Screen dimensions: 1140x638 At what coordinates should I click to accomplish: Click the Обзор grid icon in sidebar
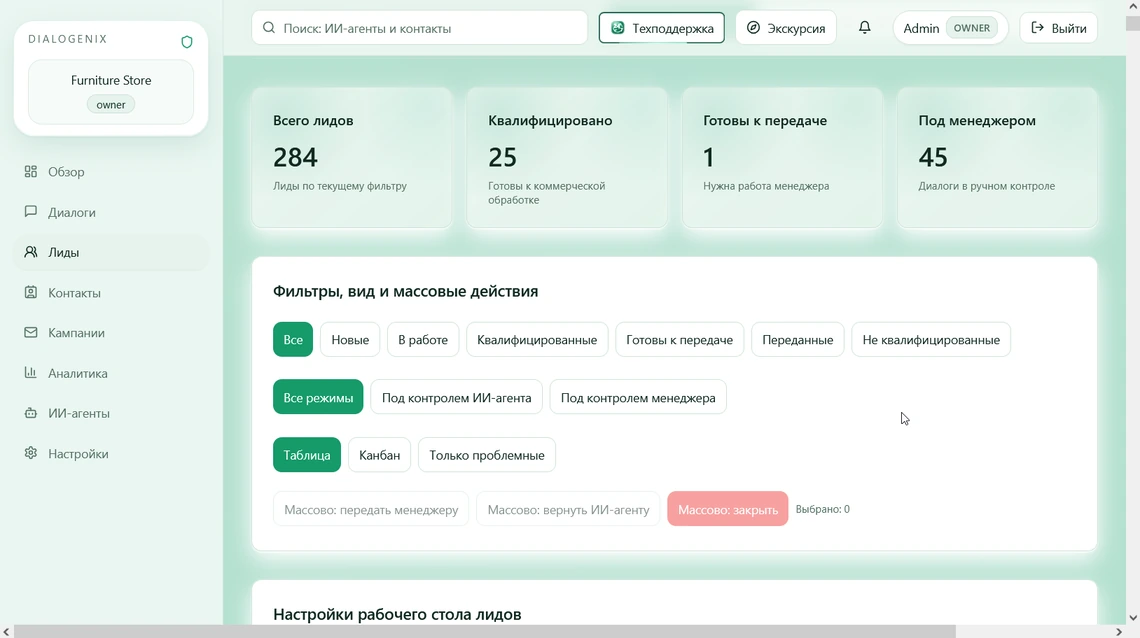point(31,171)
